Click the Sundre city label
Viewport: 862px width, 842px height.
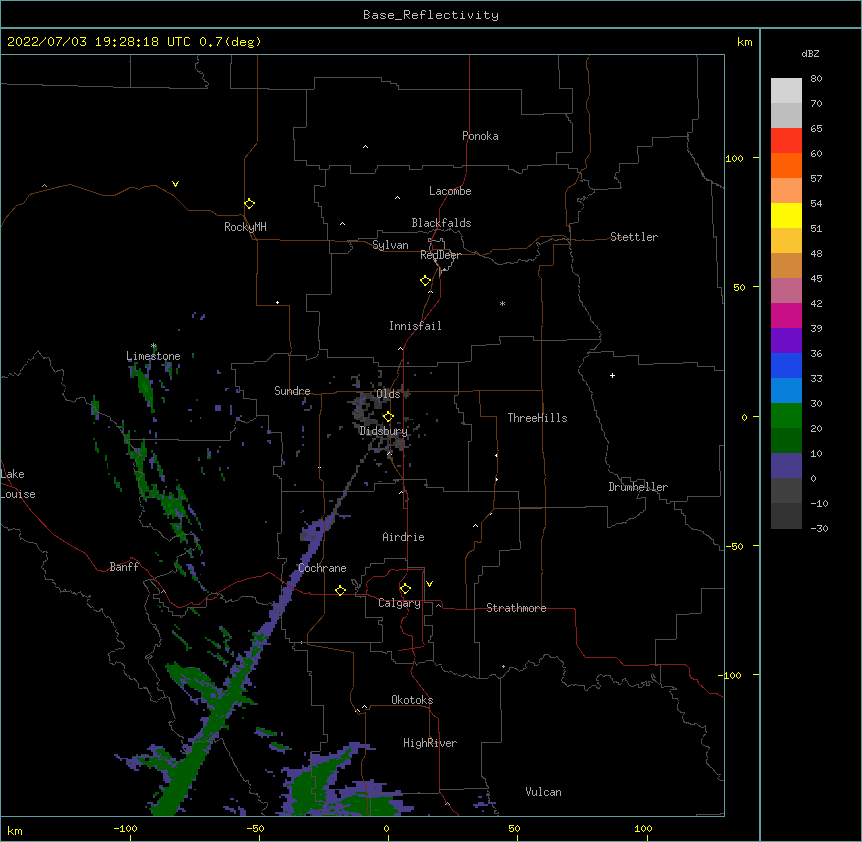(292, 391)
